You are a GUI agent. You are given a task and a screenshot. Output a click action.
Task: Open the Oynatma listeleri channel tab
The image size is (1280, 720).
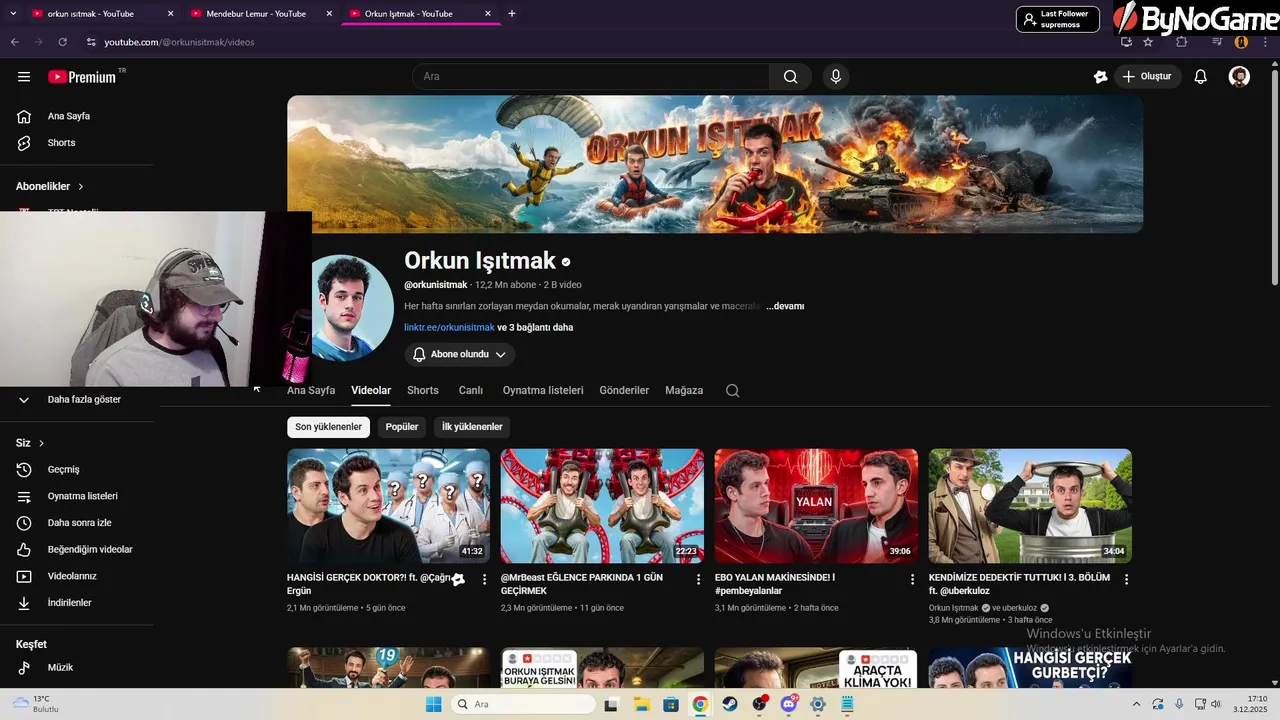(543, 391)
